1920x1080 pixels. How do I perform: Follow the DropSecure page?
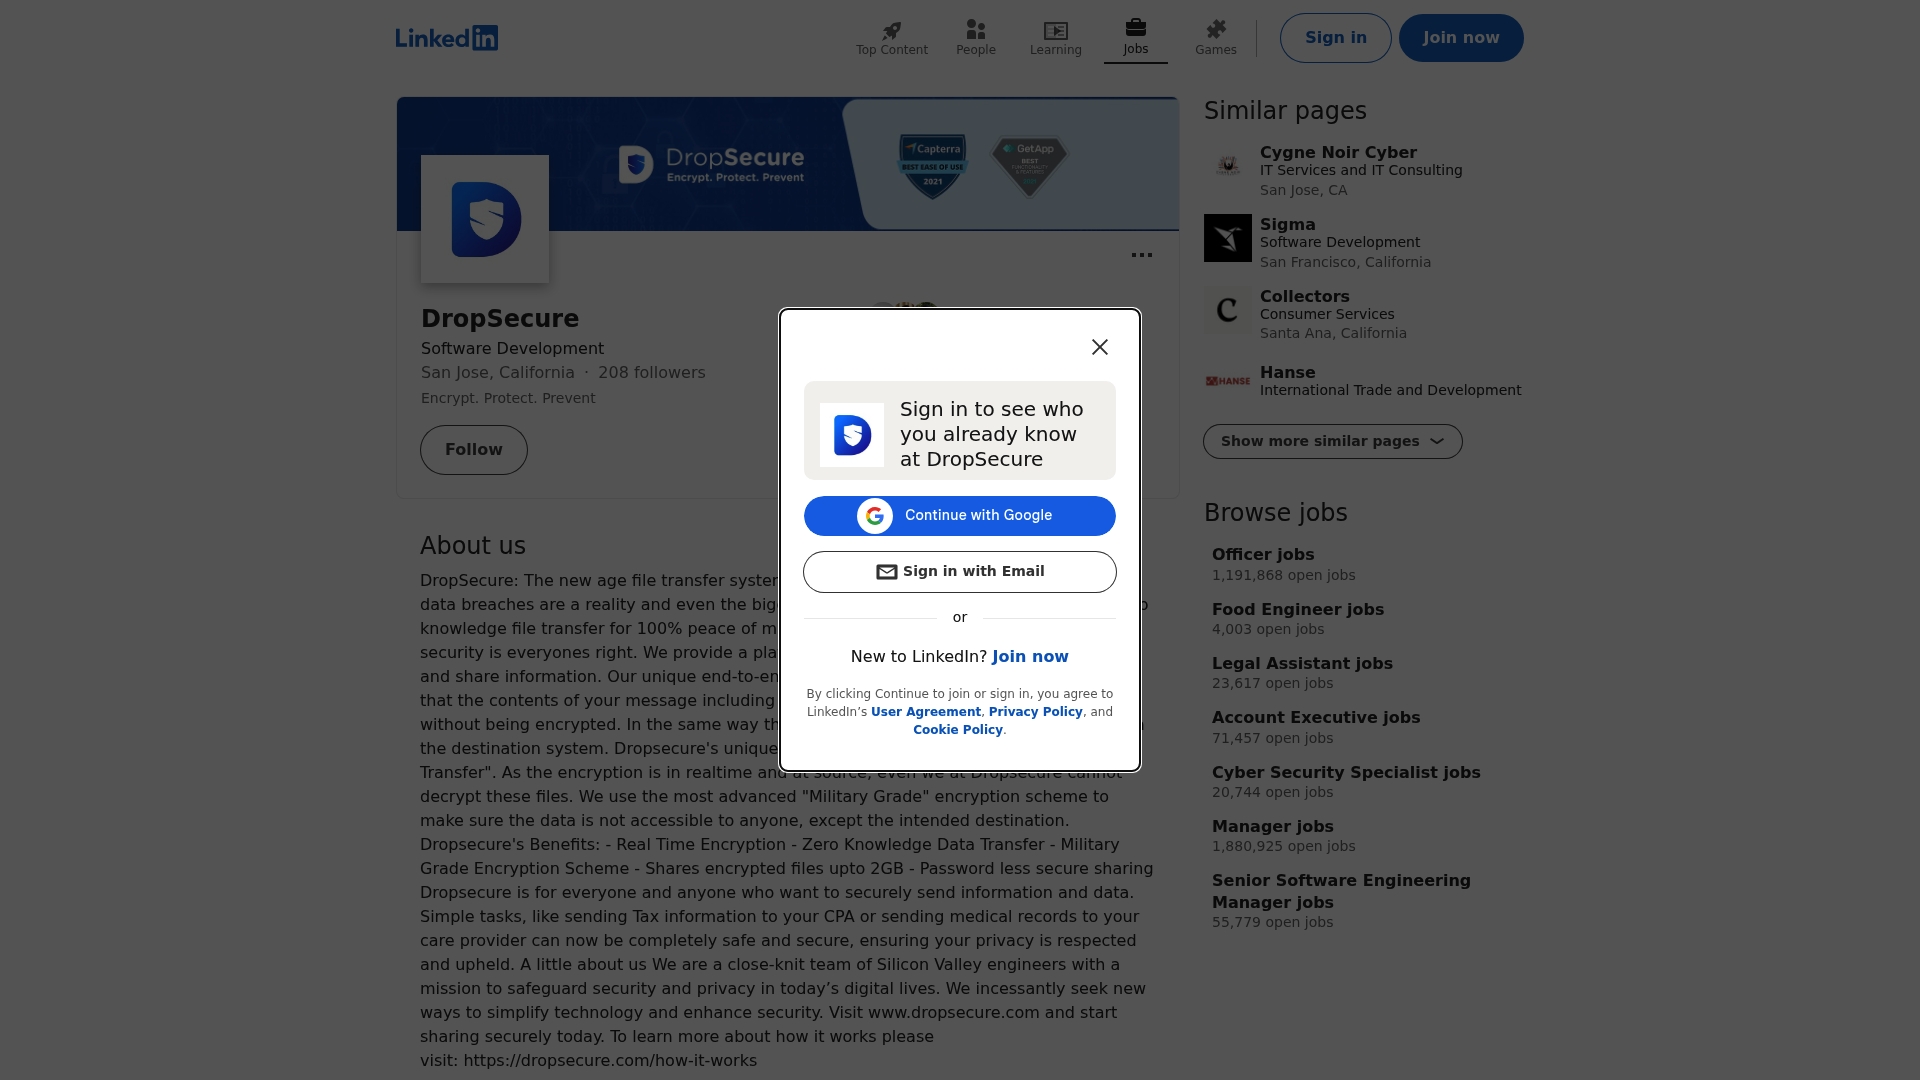(x=474, y=450)
